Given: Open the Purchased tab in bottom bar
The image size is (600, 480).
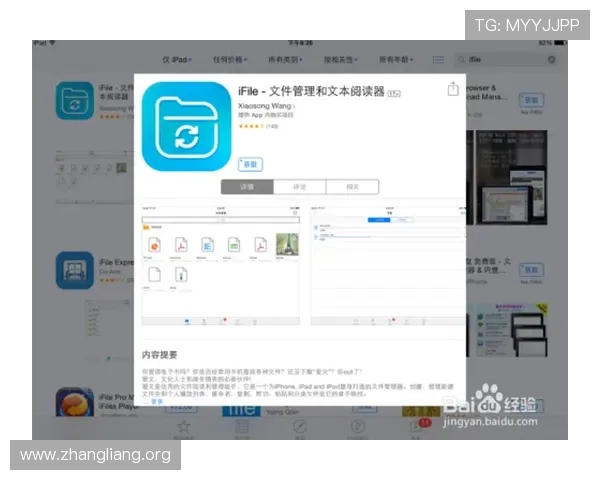Looking at the screenshot, I should click(x=357, y=428).
